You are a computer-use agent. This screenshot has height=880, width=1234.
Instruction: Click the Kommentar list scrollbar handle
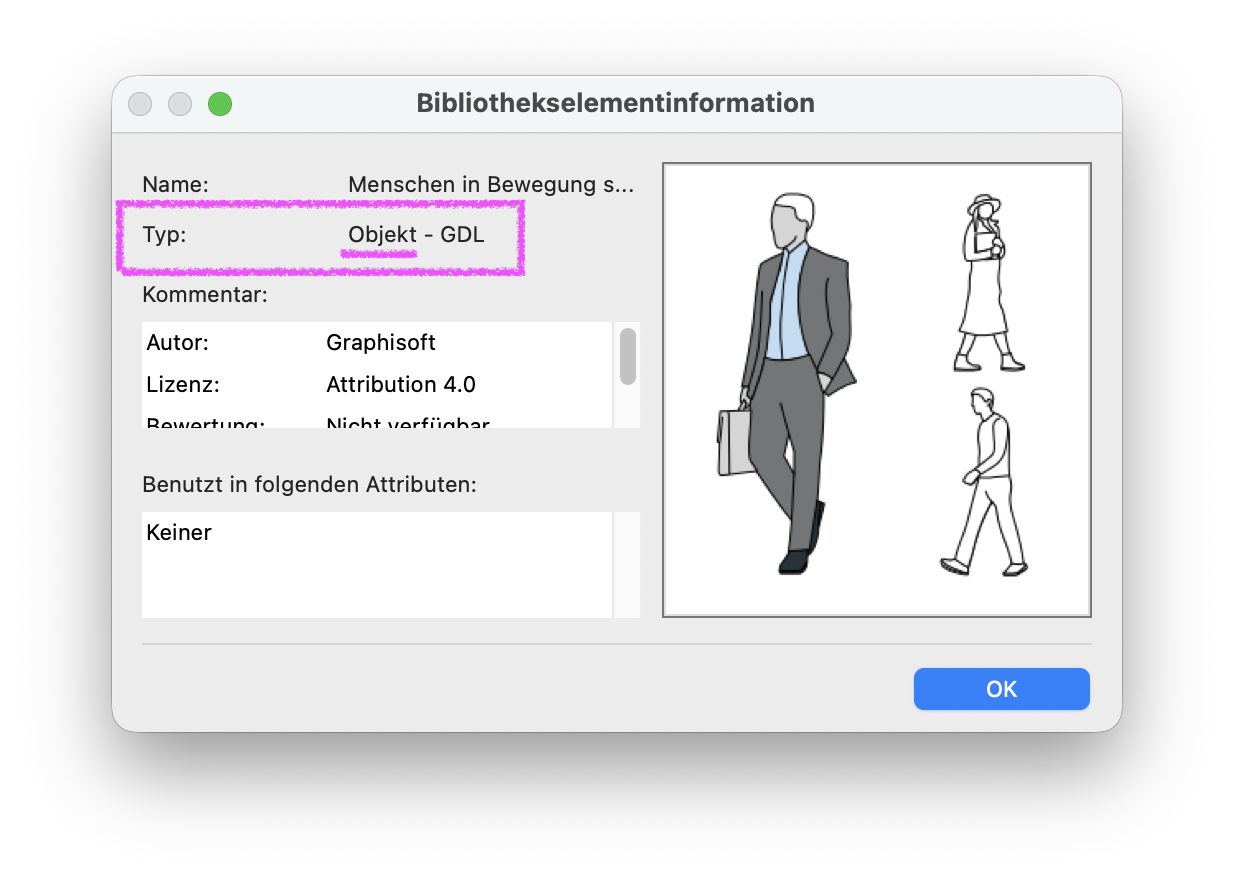pos(627,357)
